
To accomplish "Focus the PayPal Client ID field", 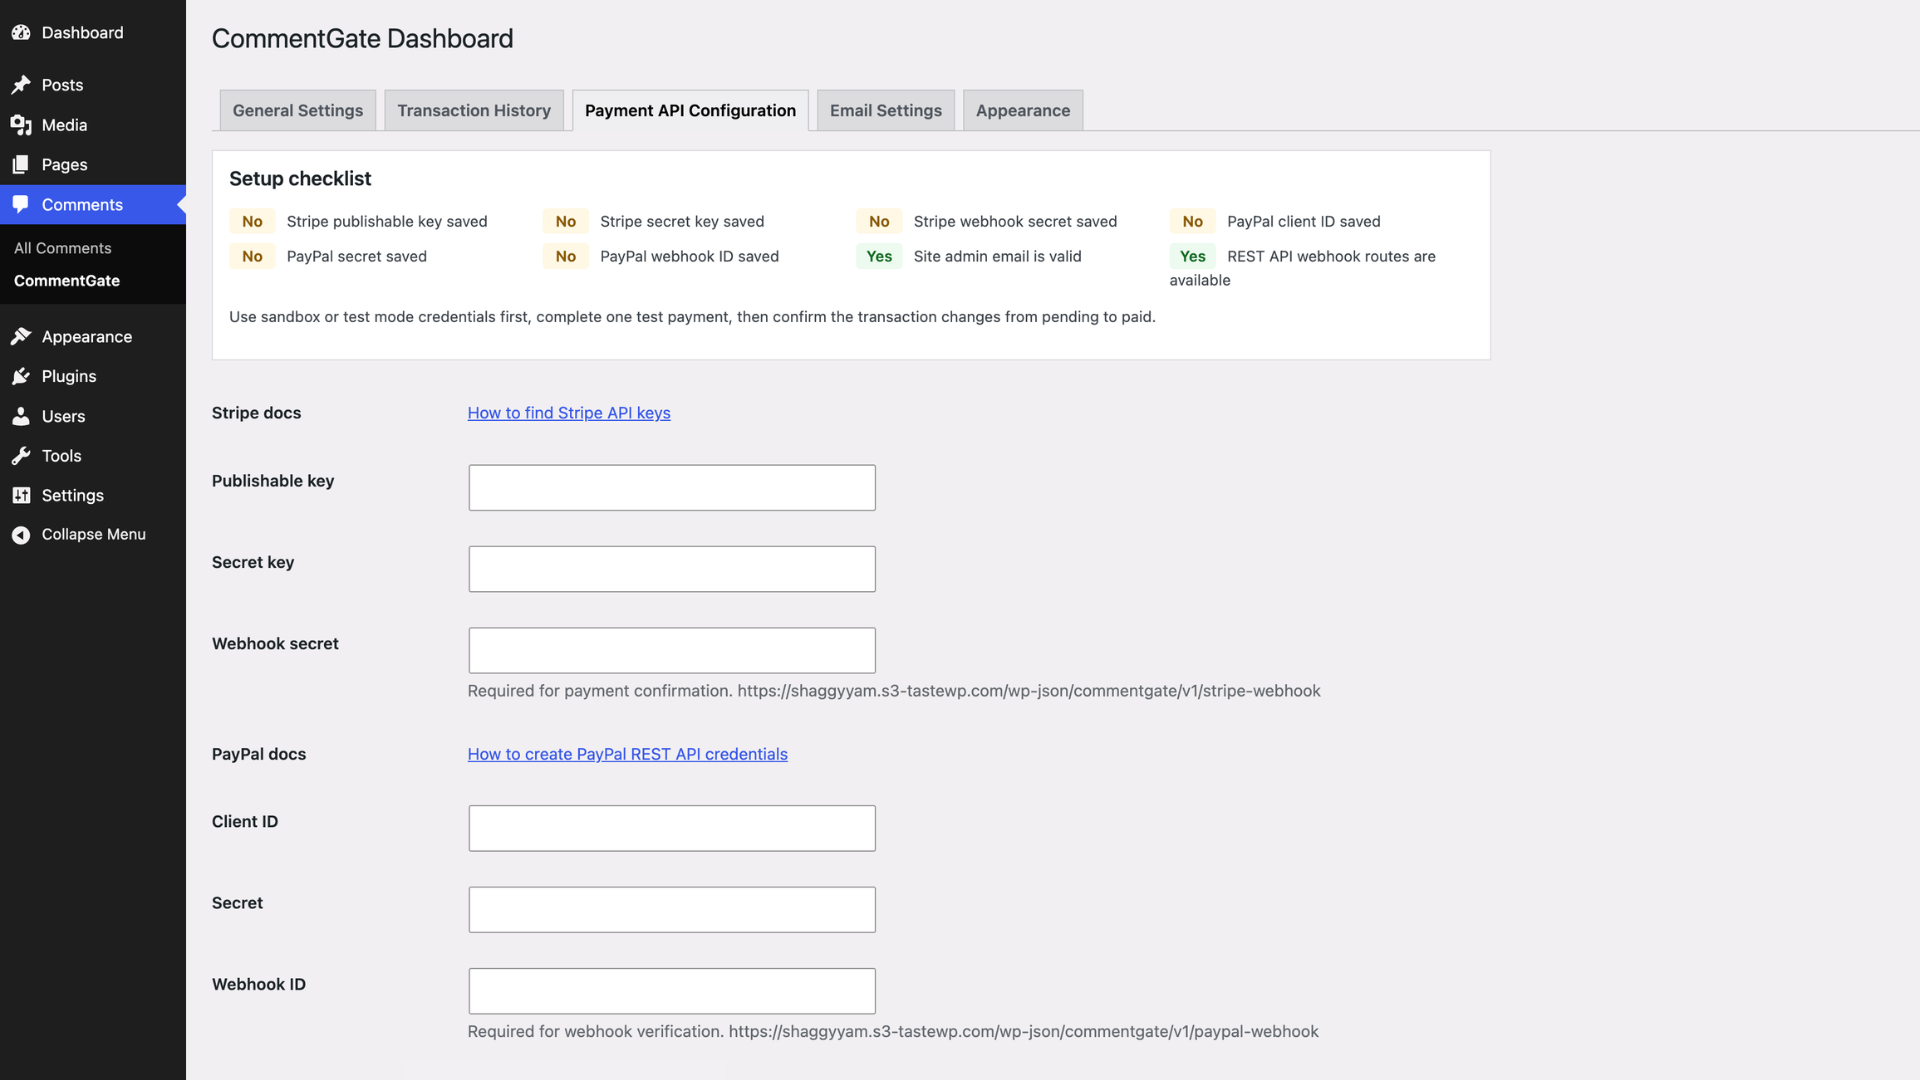I will pos(672,828).
